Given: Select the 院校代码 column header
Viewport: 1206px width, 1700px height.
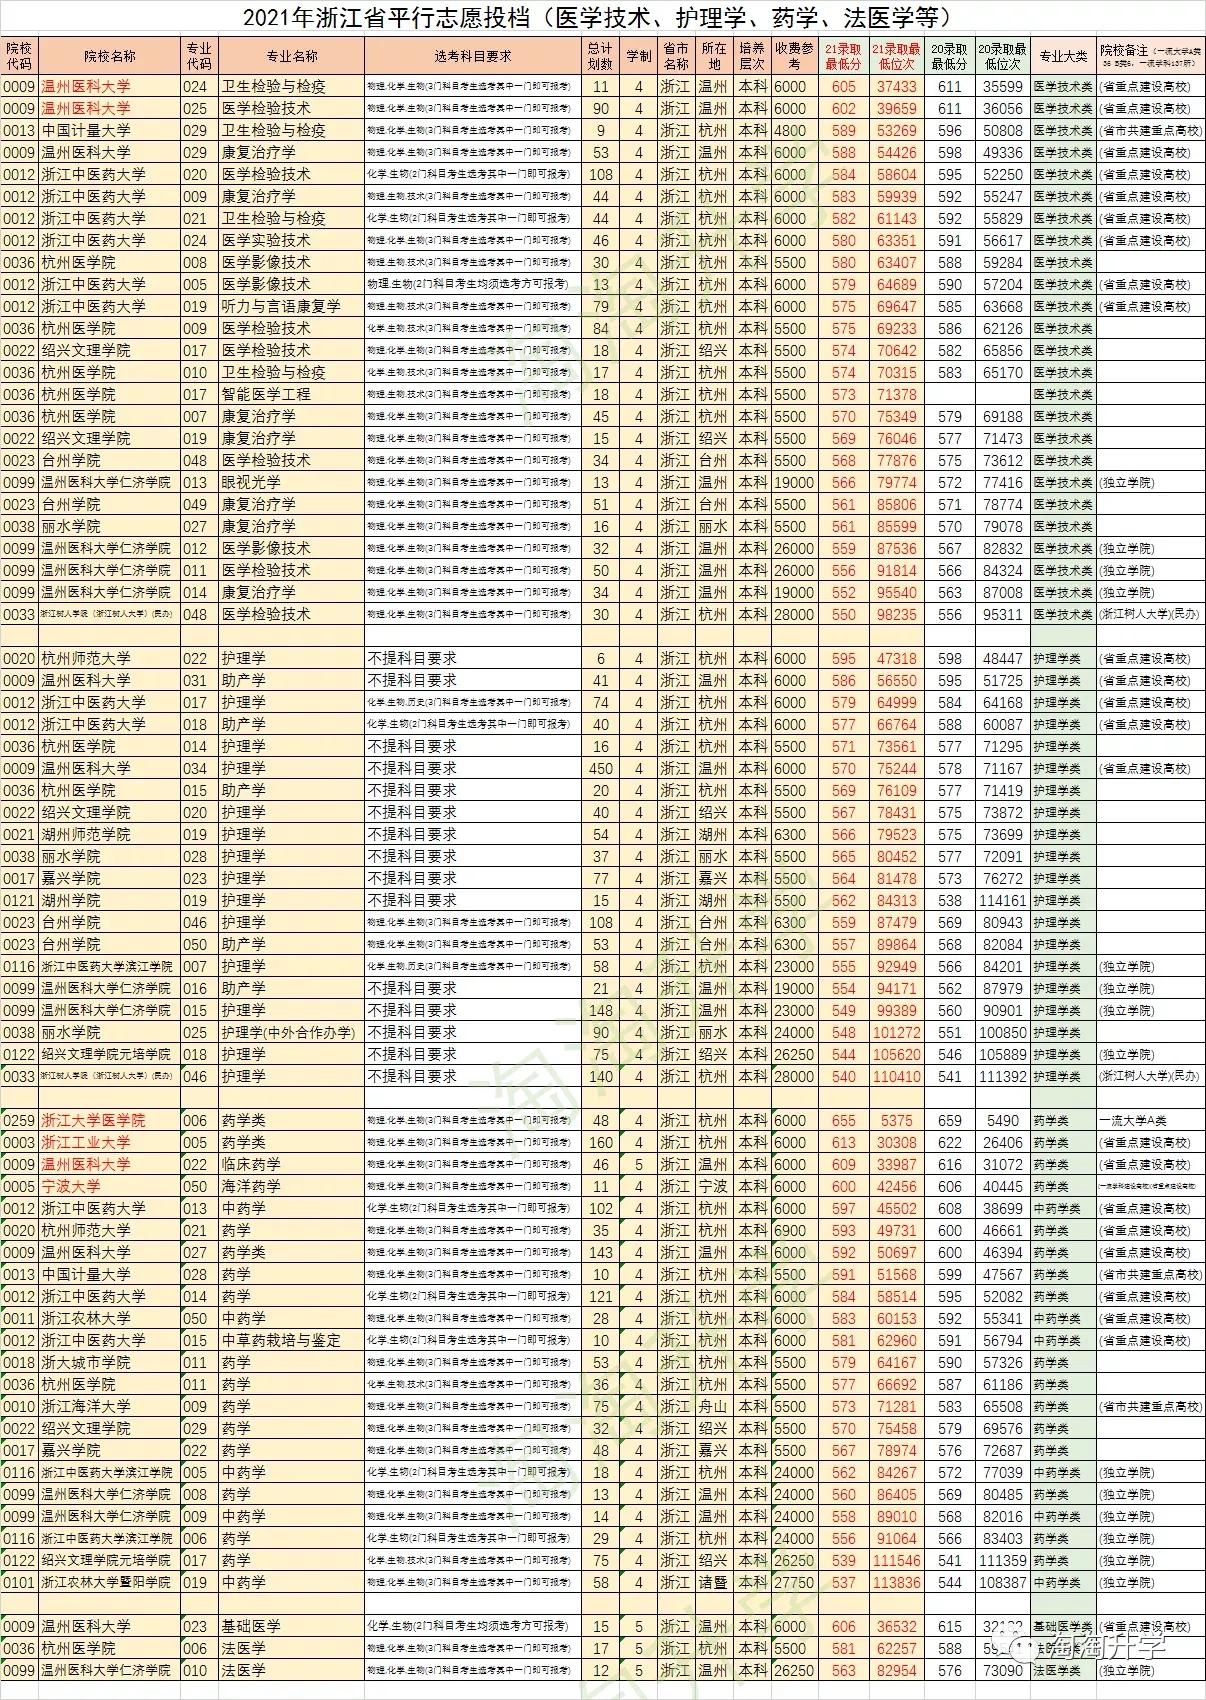Looking at the screenshot, I should (x=19, y=56).
